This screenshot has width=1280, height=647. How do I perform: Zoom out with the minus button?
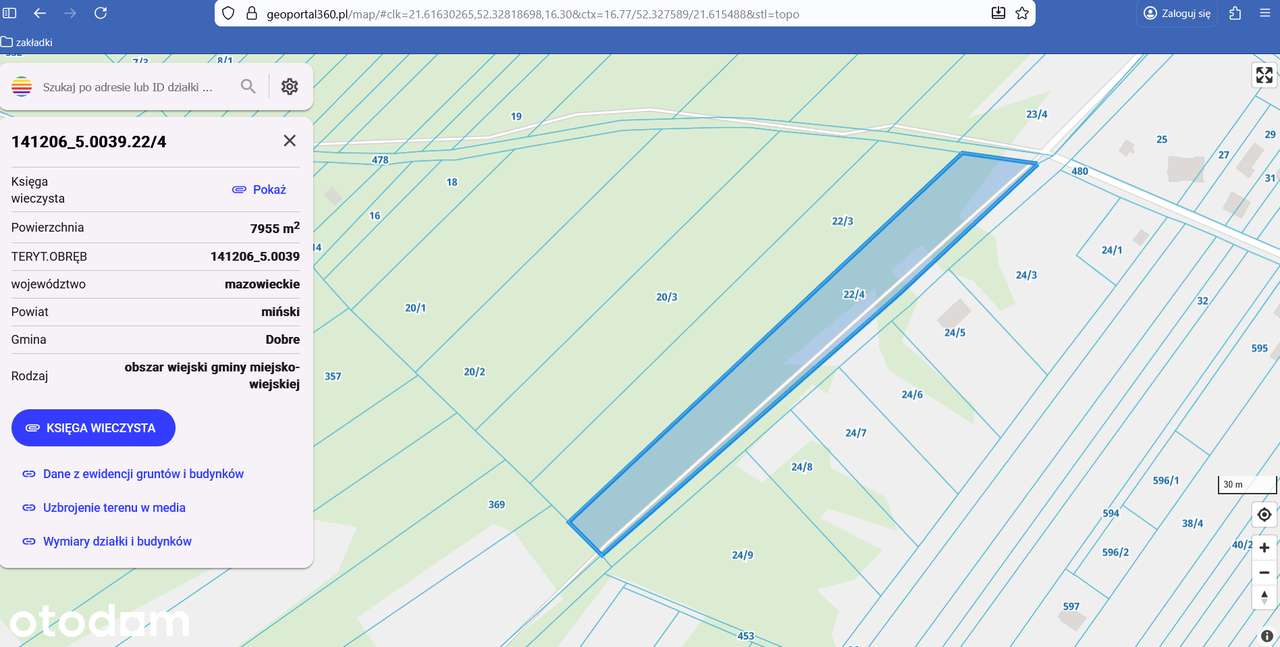(x=1264, y=573)
